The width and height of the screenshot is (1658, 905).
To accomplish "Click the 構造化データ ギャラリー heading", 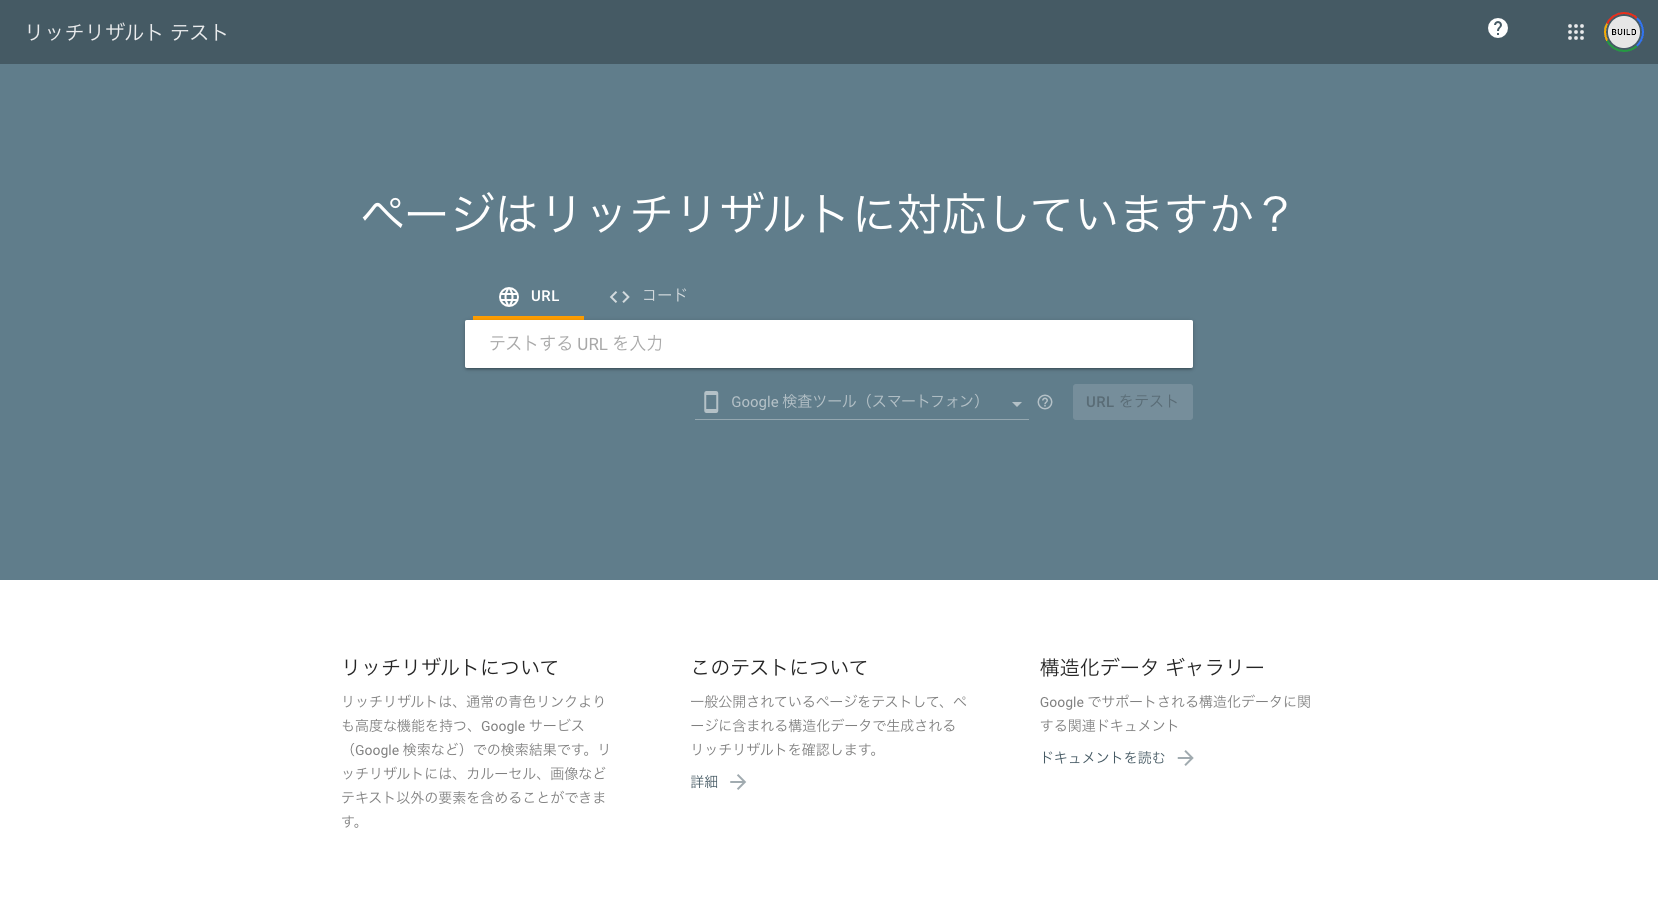I will coord(1152,667).
